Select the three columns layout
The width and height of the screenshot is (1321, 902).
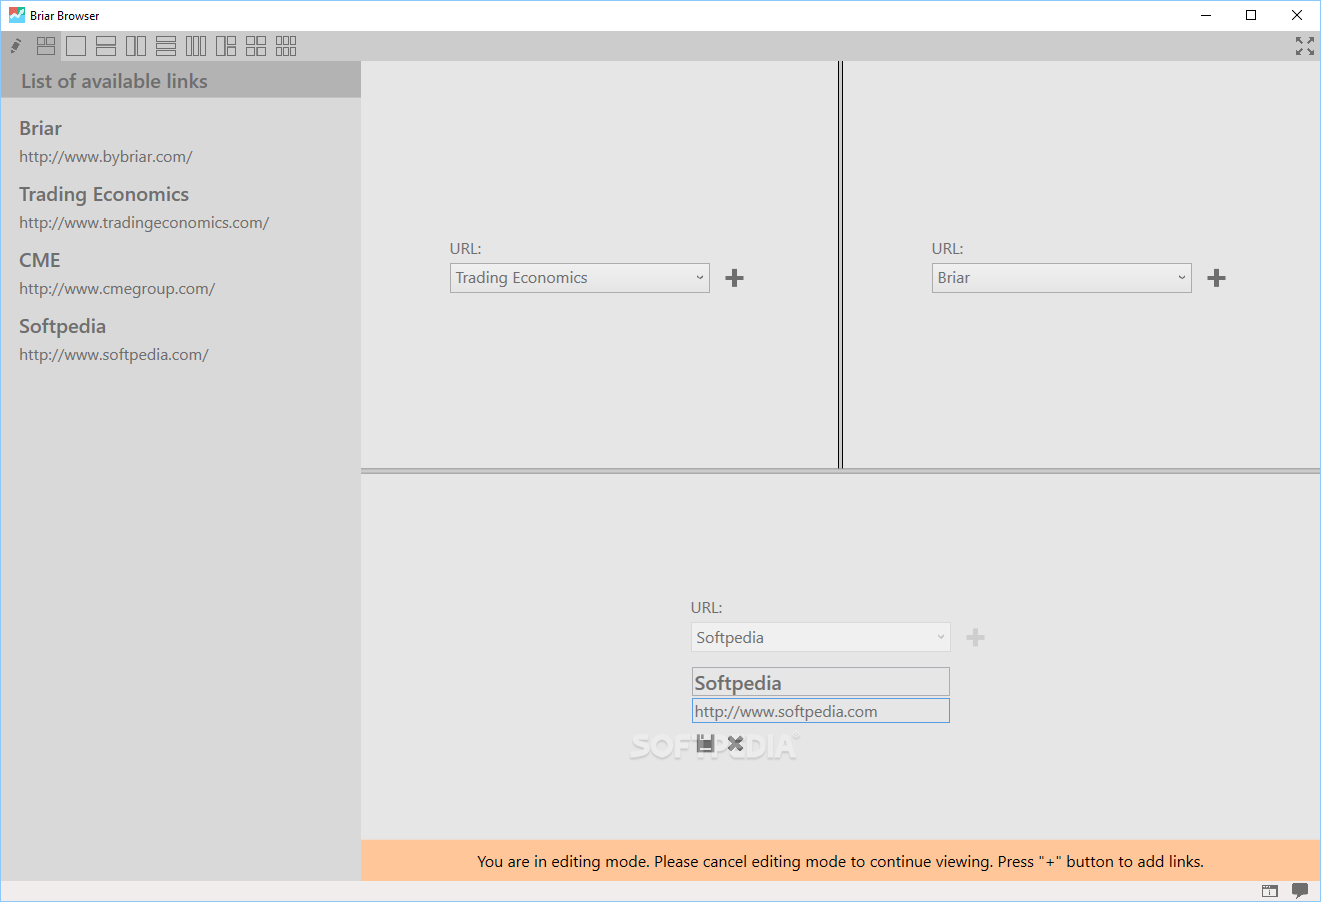coord(196,46)
